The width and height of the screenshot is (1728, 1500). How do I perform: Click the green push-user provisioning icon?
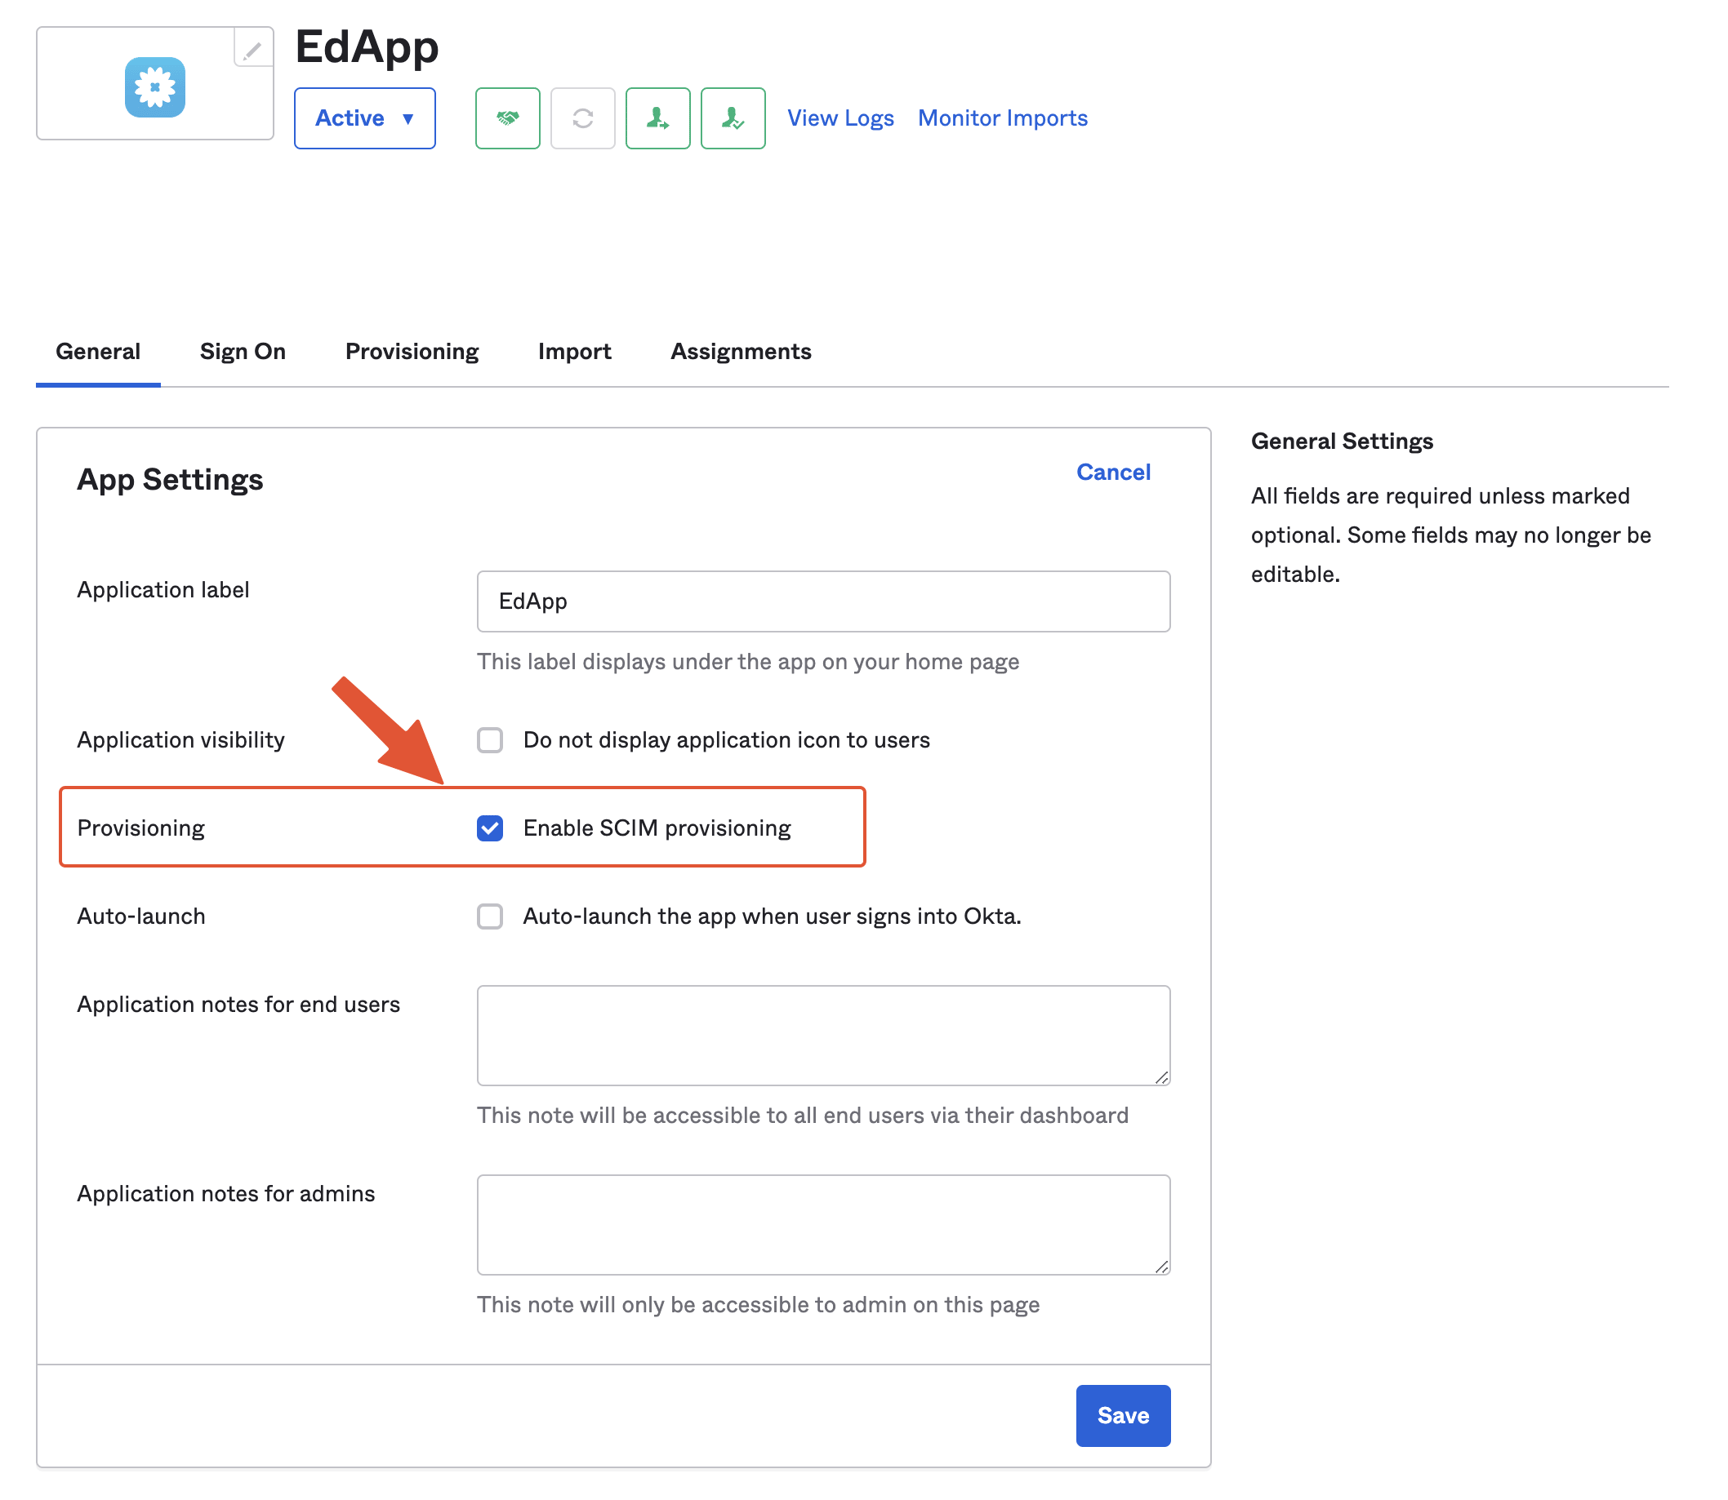click(658, 118)
